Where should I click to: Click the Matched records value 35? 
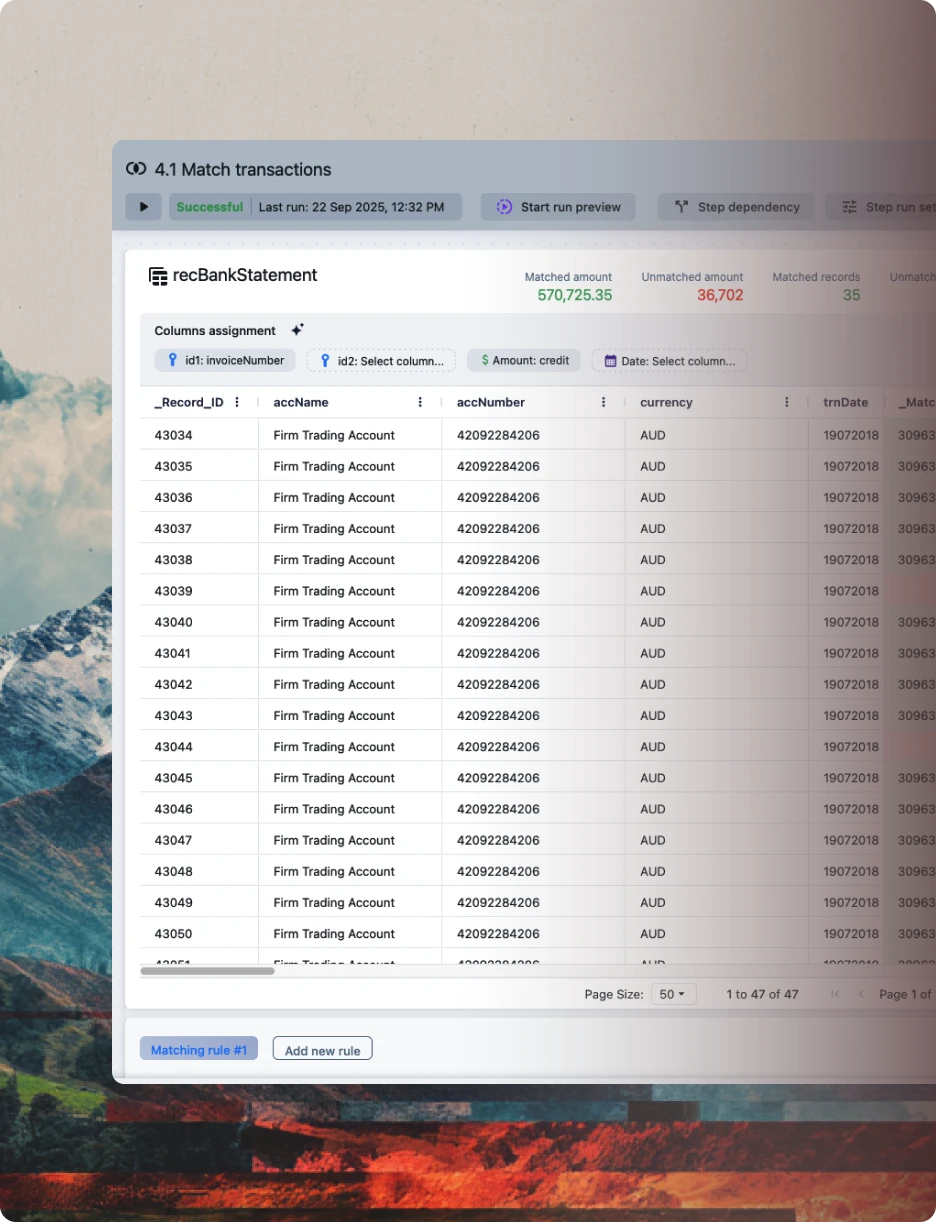[851, 295]
